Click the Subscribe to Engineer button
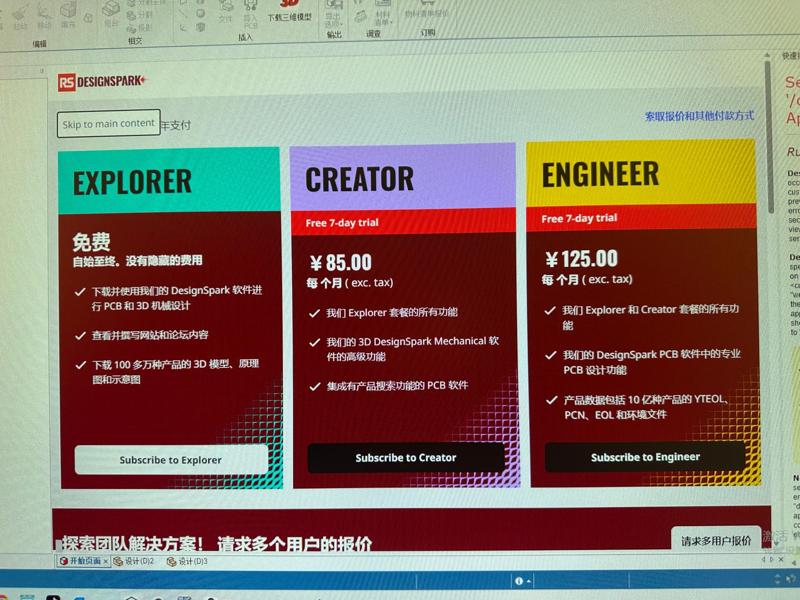Image resolution: width=800 pixels, height=600 pixels. 645,457
